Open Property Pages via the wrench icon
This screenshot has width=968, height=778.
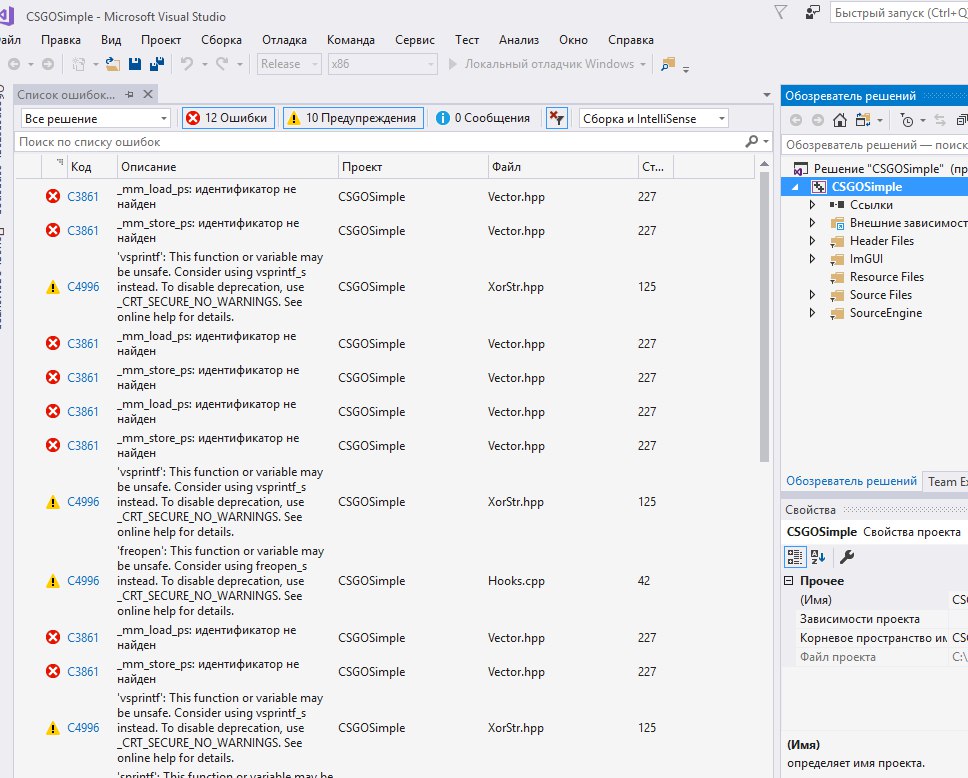(846, 557)
